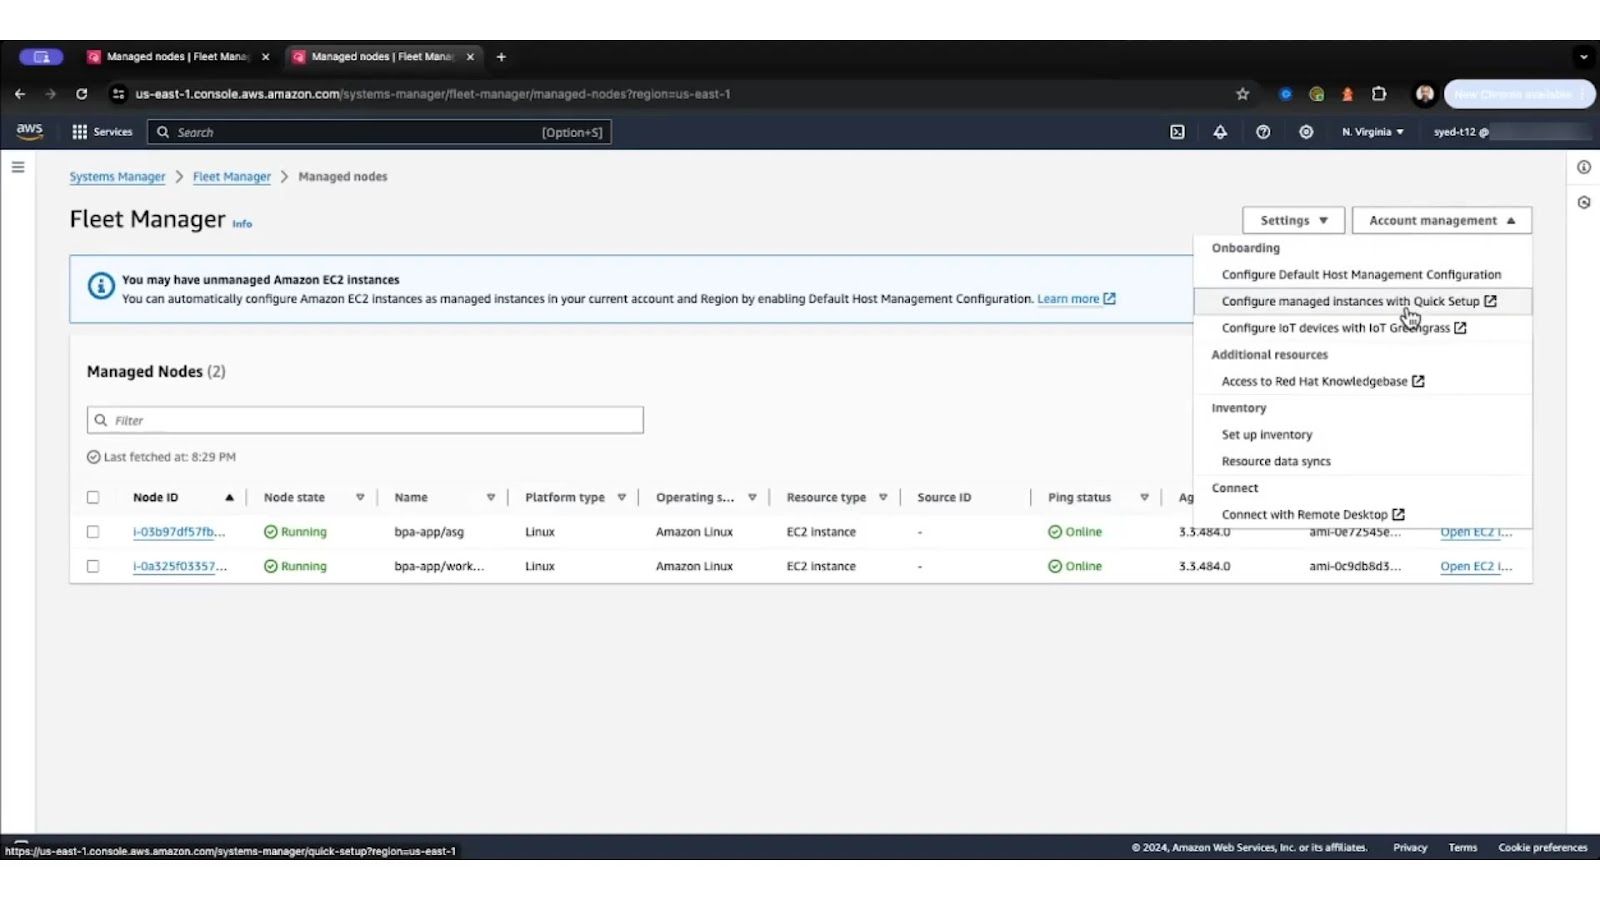
Task: Open the Learn more link in the banner
Action: (1076, 299)
